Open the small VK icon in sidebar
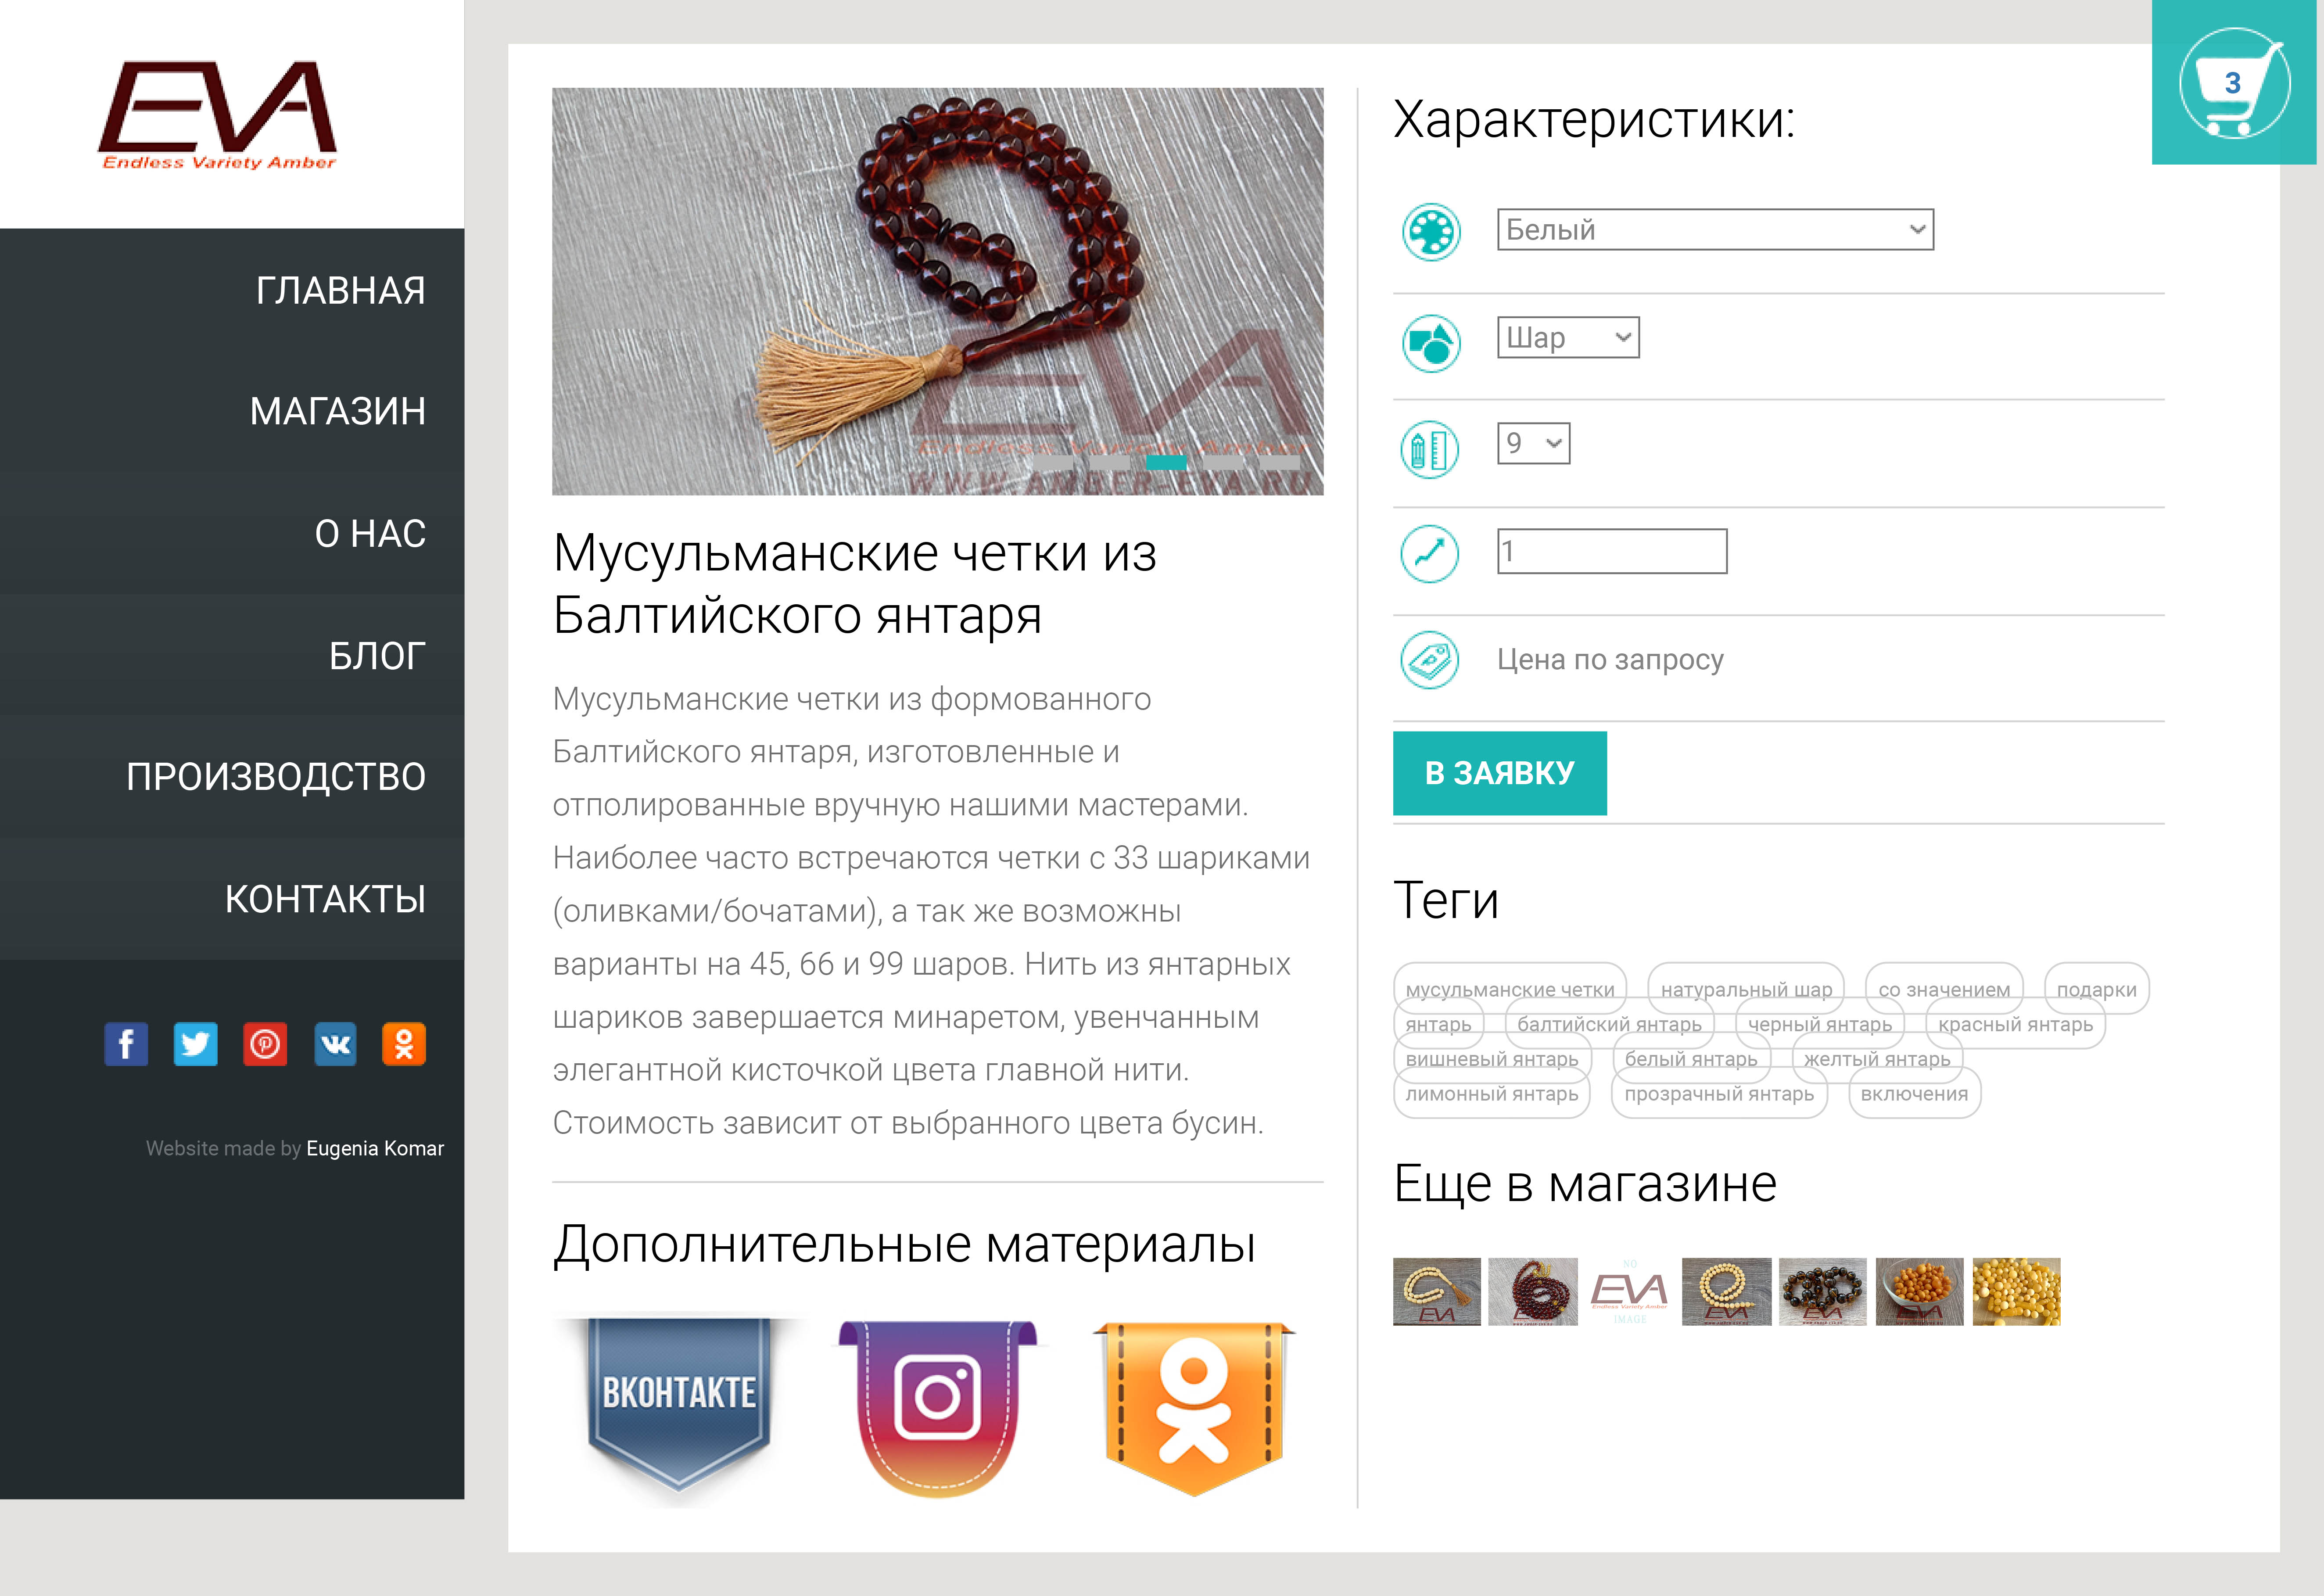This screenshot has height=1596, width=2324. pyautogui.click(x=335, y=1044)
